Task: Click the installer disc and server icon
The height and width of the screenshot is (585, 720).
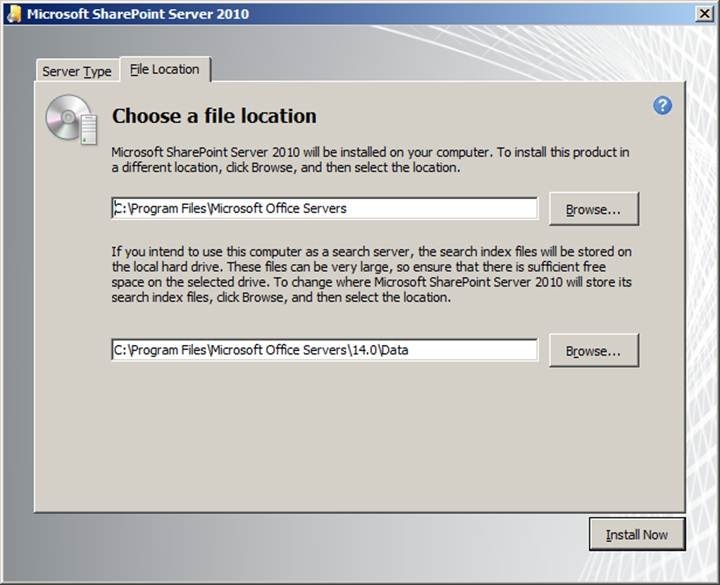Action: click(x=71, y=119)
